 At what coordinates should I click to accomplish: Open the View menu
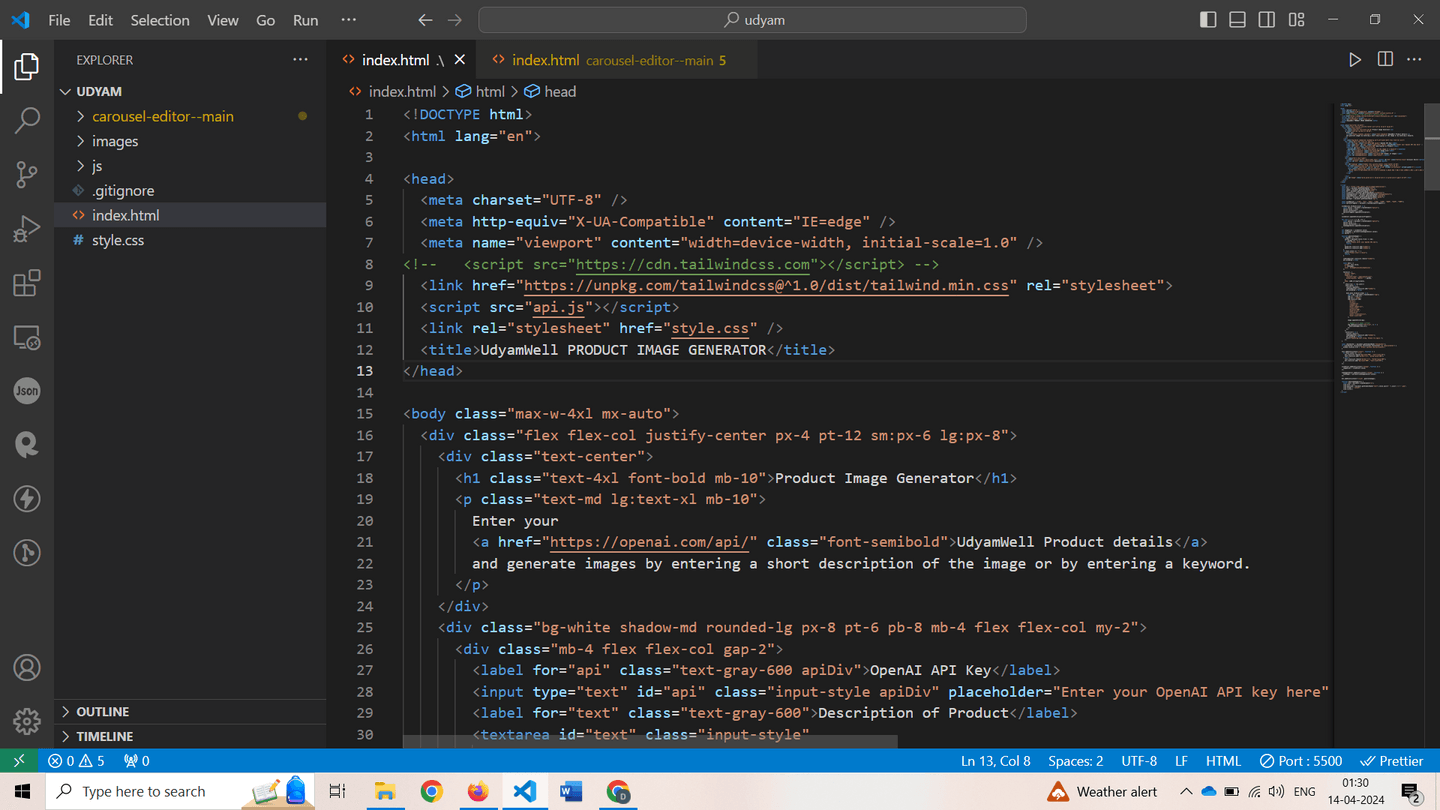coord(223,20)
